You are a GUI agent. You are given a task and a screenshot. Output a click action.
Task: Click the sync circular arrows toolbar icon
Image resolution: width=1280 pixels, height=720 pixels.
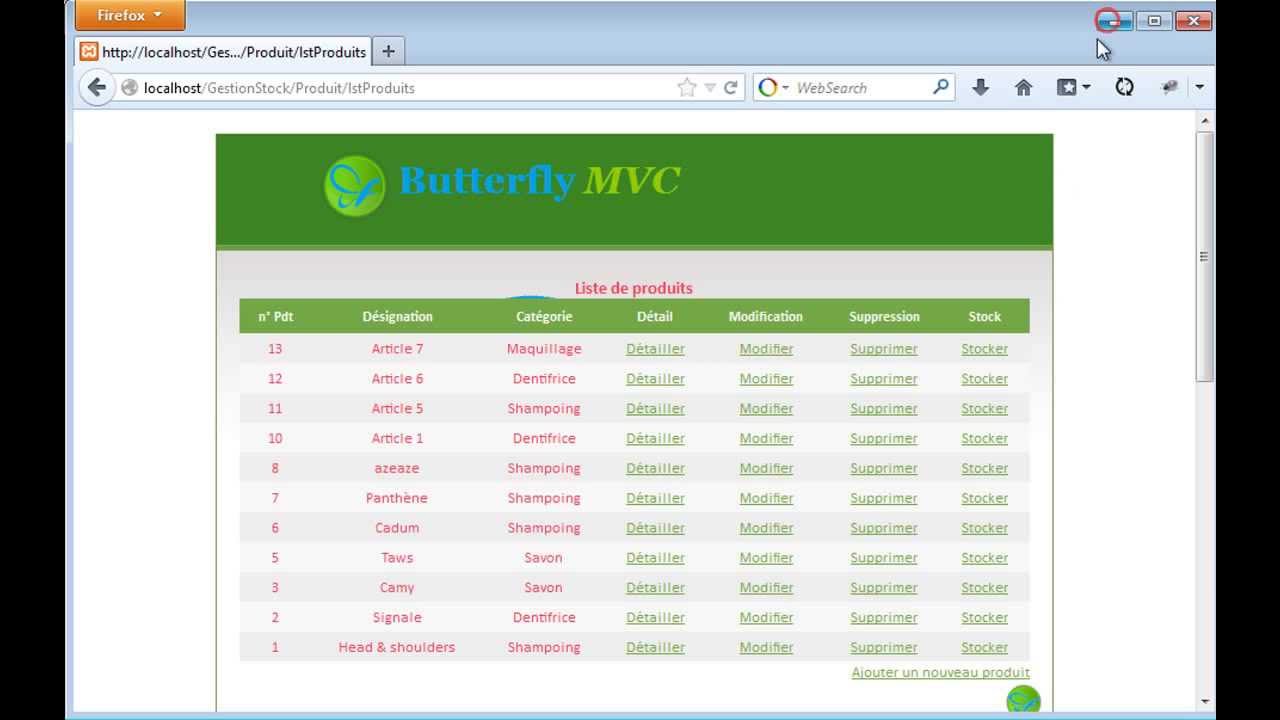1125,88
